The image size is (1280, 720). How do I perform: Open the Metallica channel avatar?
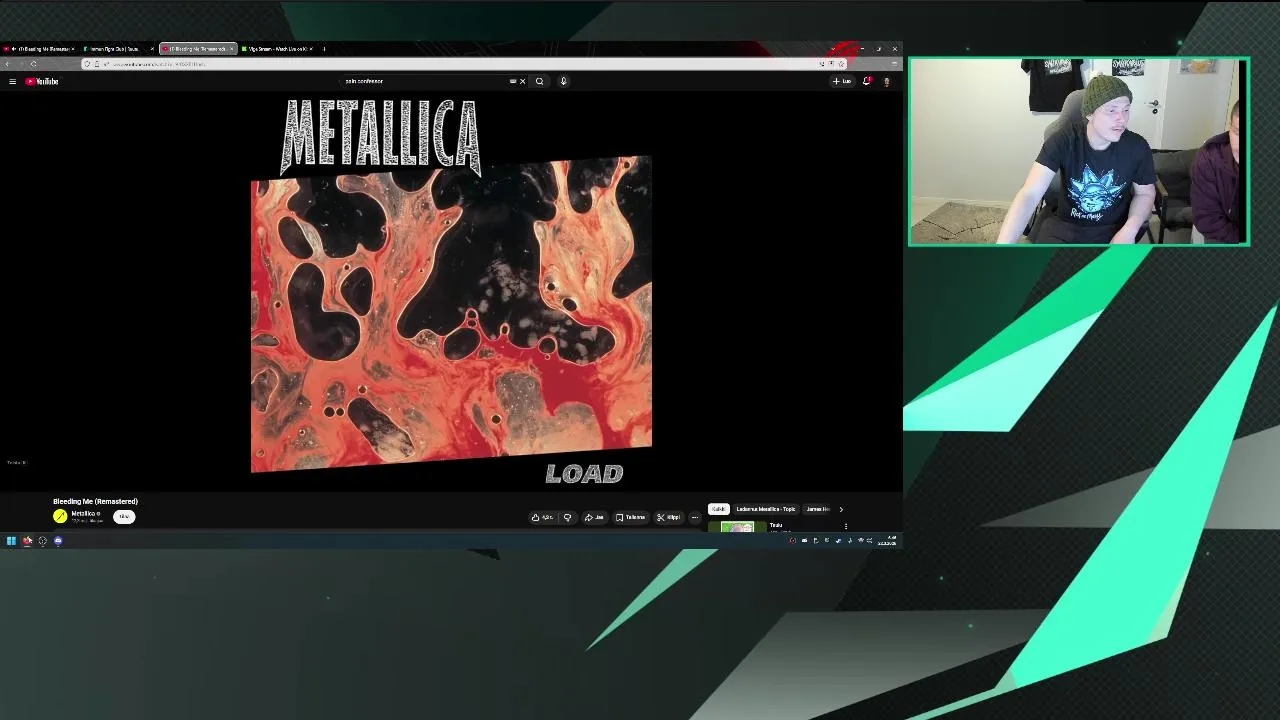coord(60,516)
